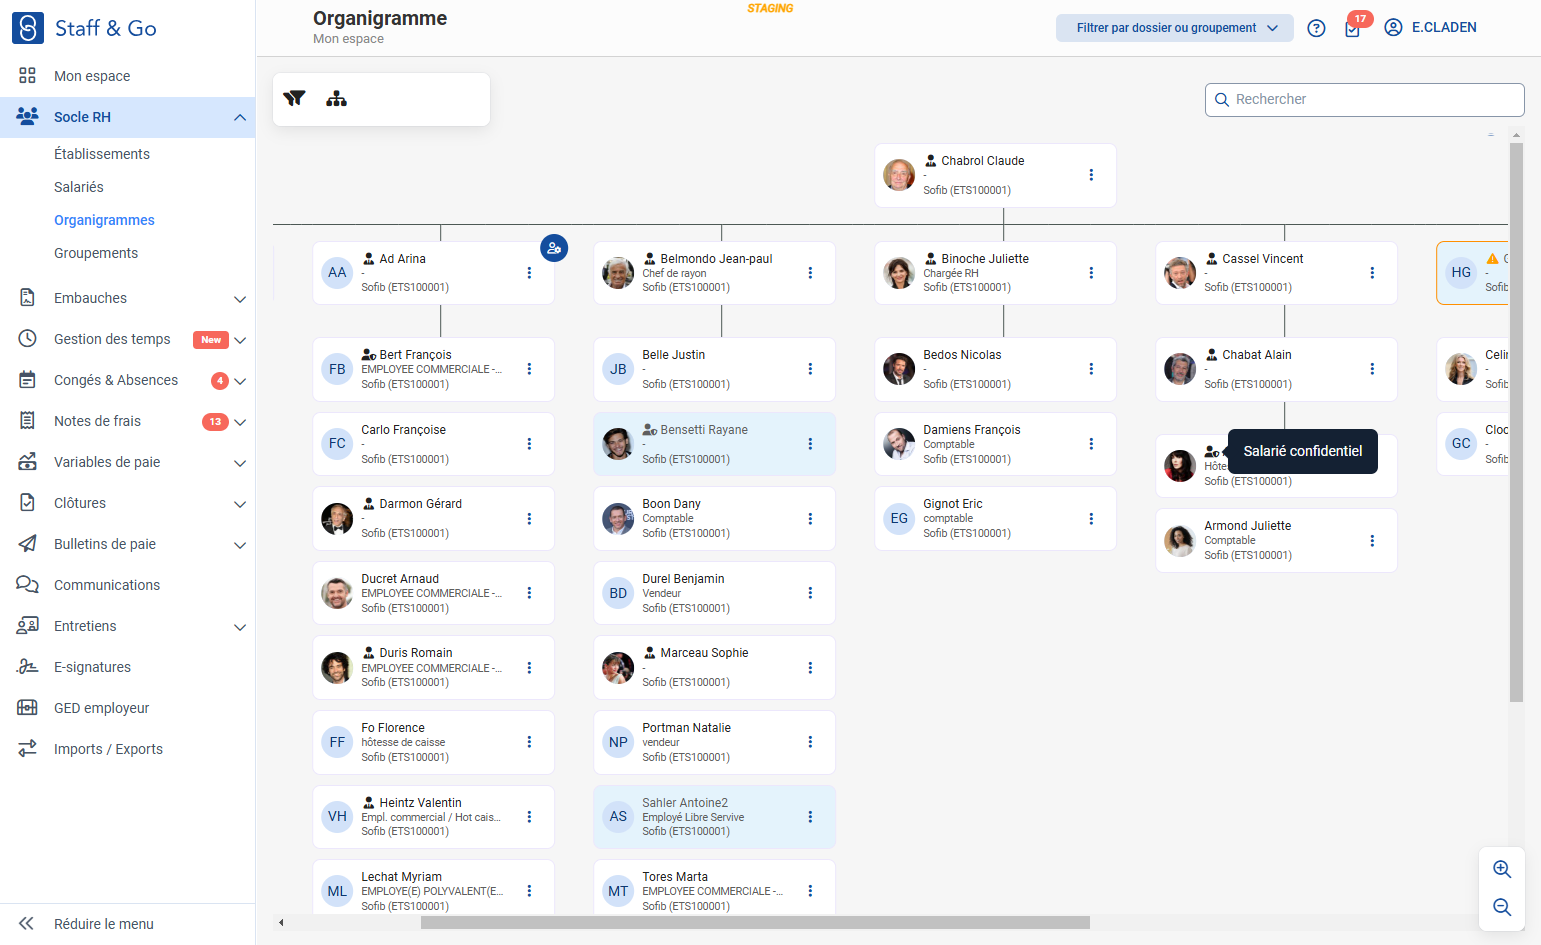Open Bensetti Rayane's three-dot menu
The height and width of the screenshot is (945, 1541).
point(810,444)
